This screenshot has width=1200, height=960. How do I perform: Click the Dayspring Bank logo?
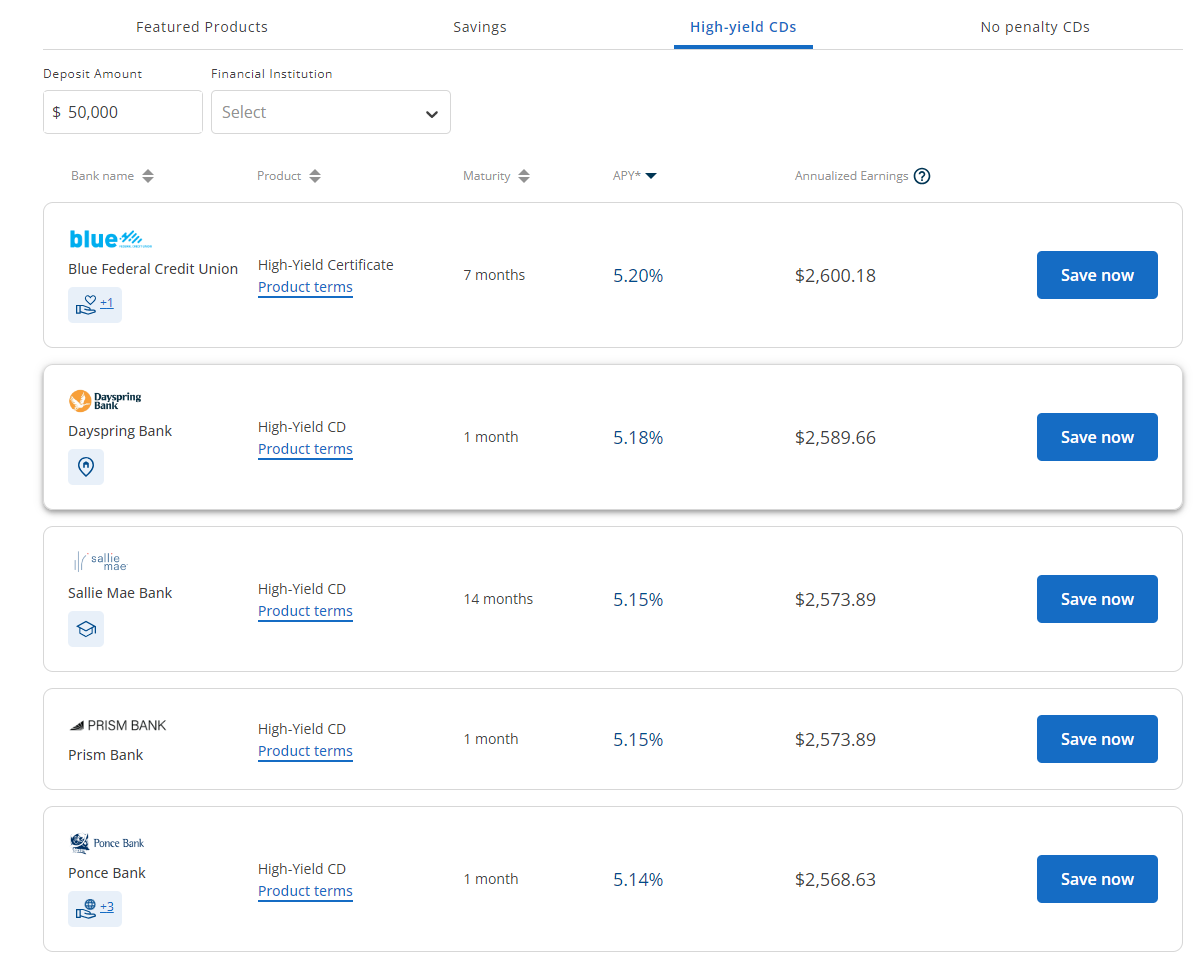(105, 401)
